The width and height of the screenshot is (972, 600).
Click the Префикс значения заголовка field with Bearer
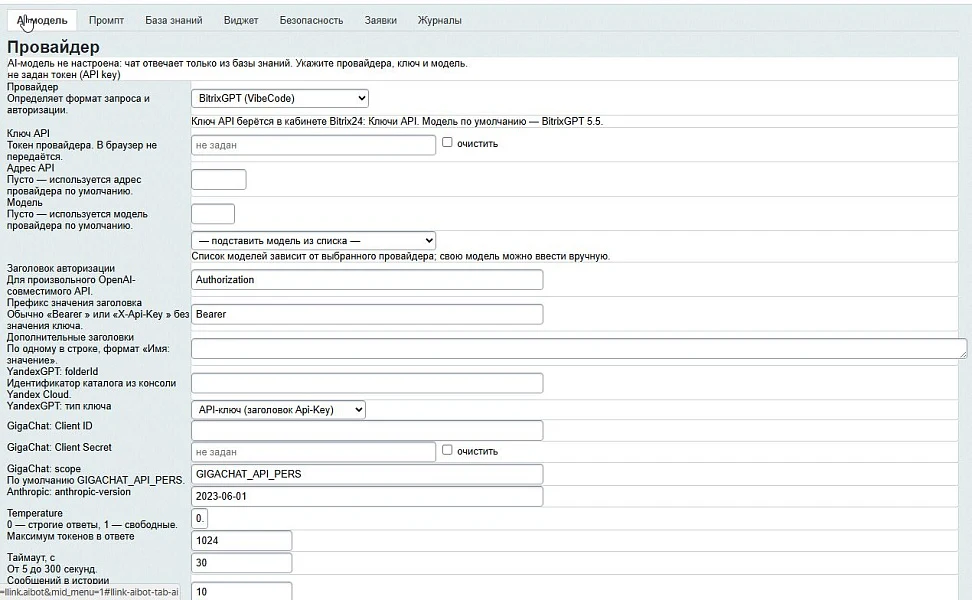(367, 314)
